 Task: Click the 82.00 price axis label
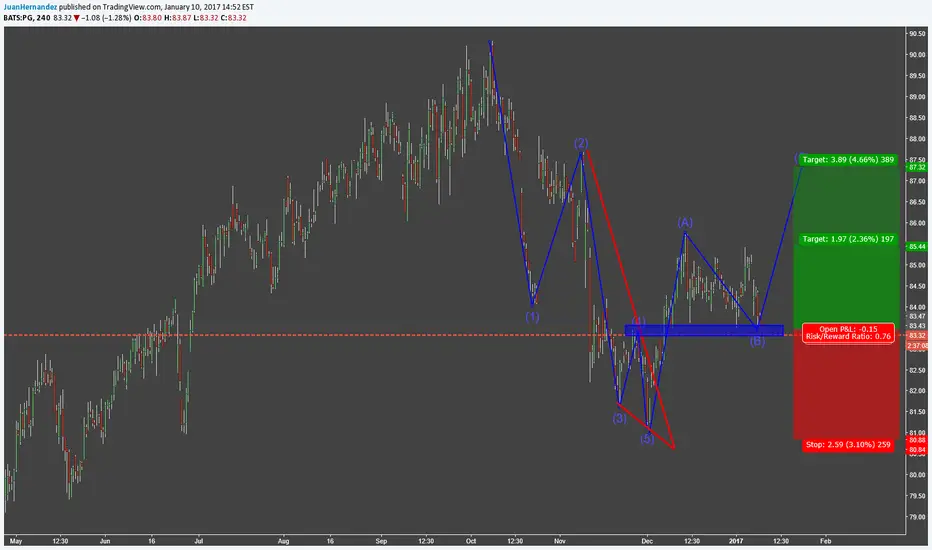point(917,391)
